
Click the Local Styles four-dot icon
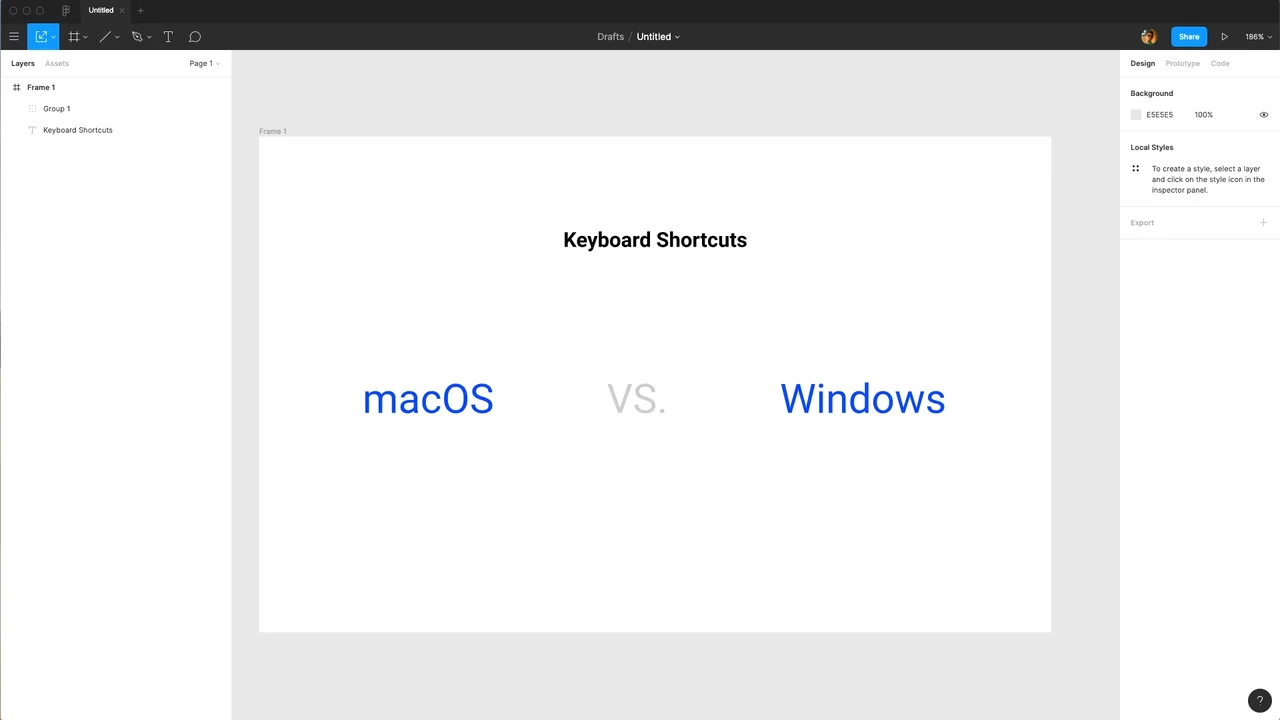[x=1136, y=168]
